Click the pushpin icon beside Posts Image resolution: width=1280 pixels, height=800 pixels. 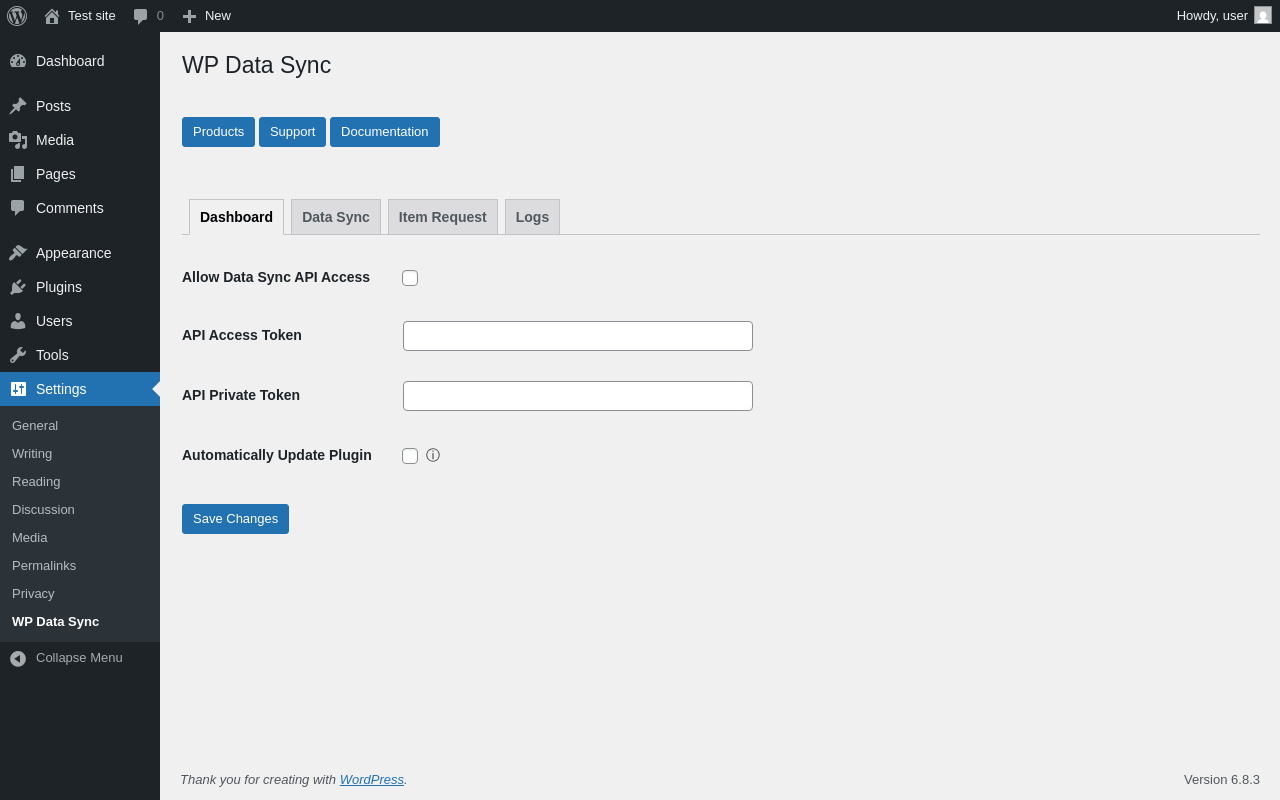[x=18, y=106]
